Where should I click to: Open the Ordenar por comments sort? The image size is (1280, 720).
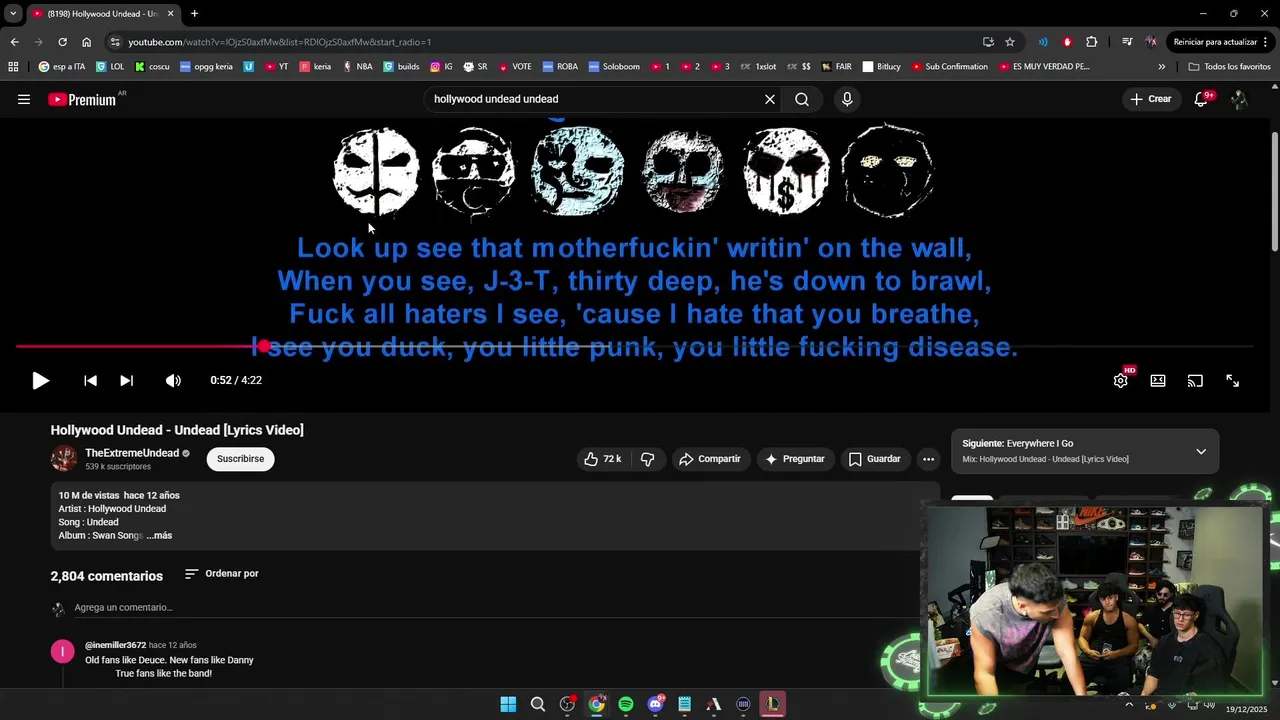[222, 574]
